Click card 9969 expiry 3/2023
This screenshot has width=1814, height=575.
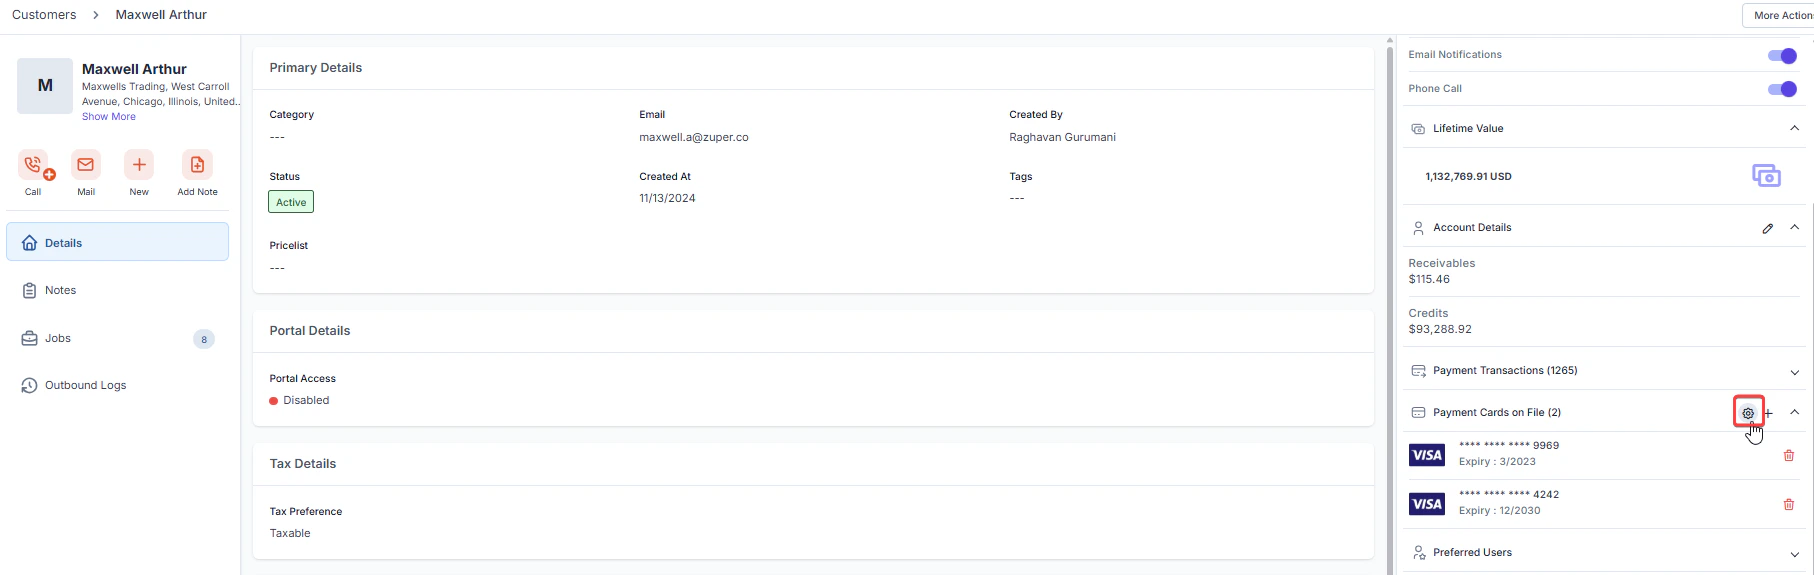[x=1497, y=462]
